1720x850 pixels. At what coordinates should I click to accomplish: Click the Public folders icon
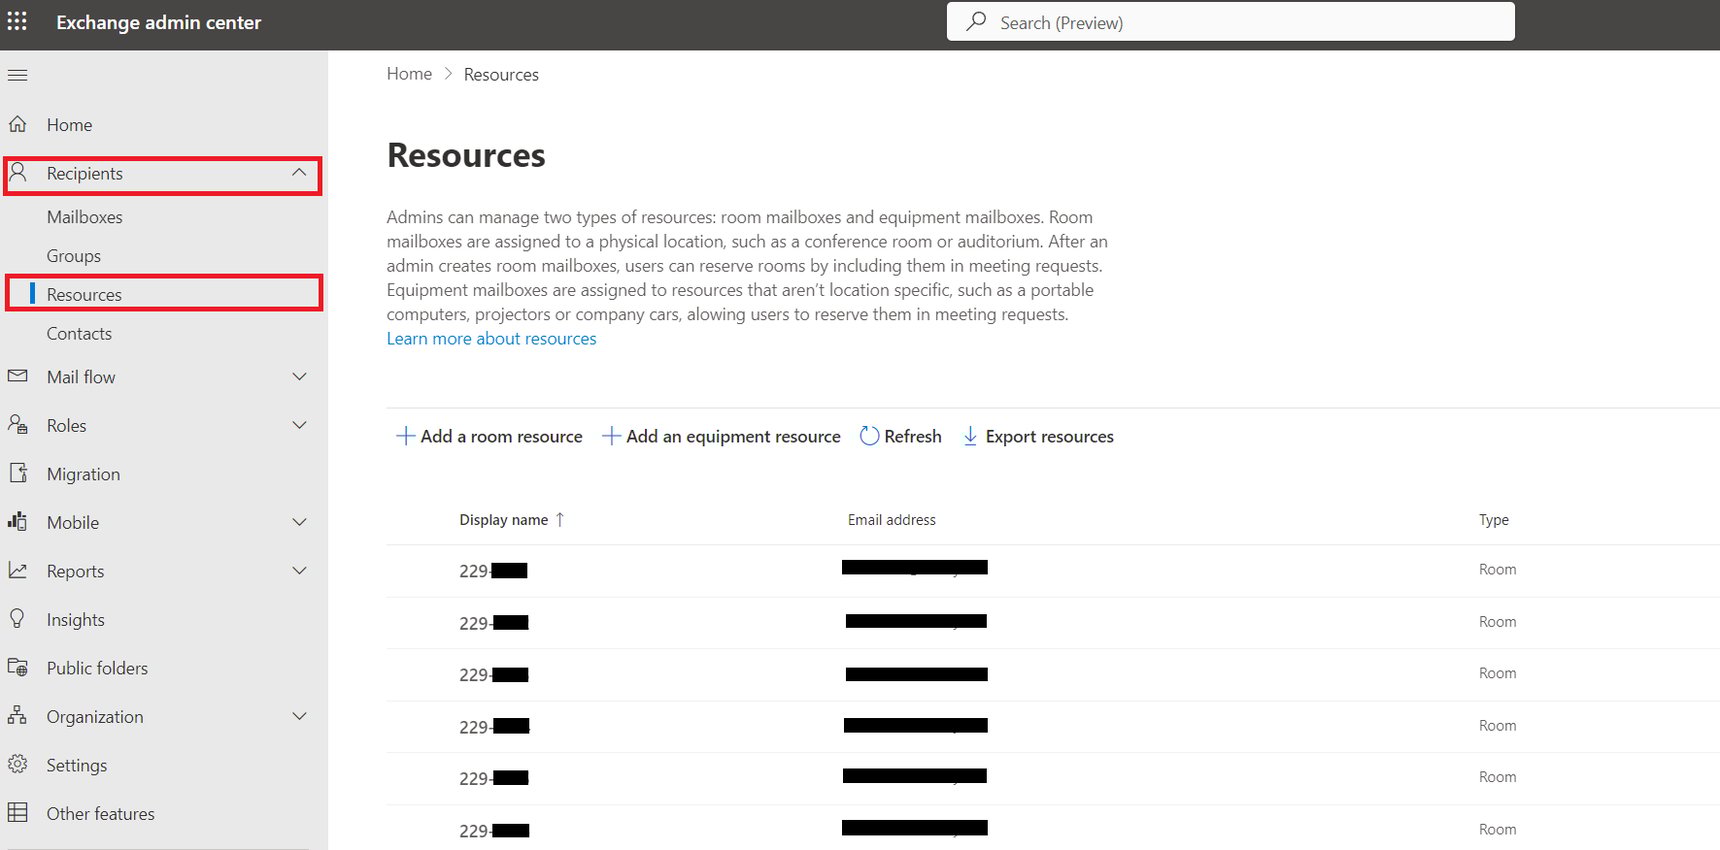point(18,667)
